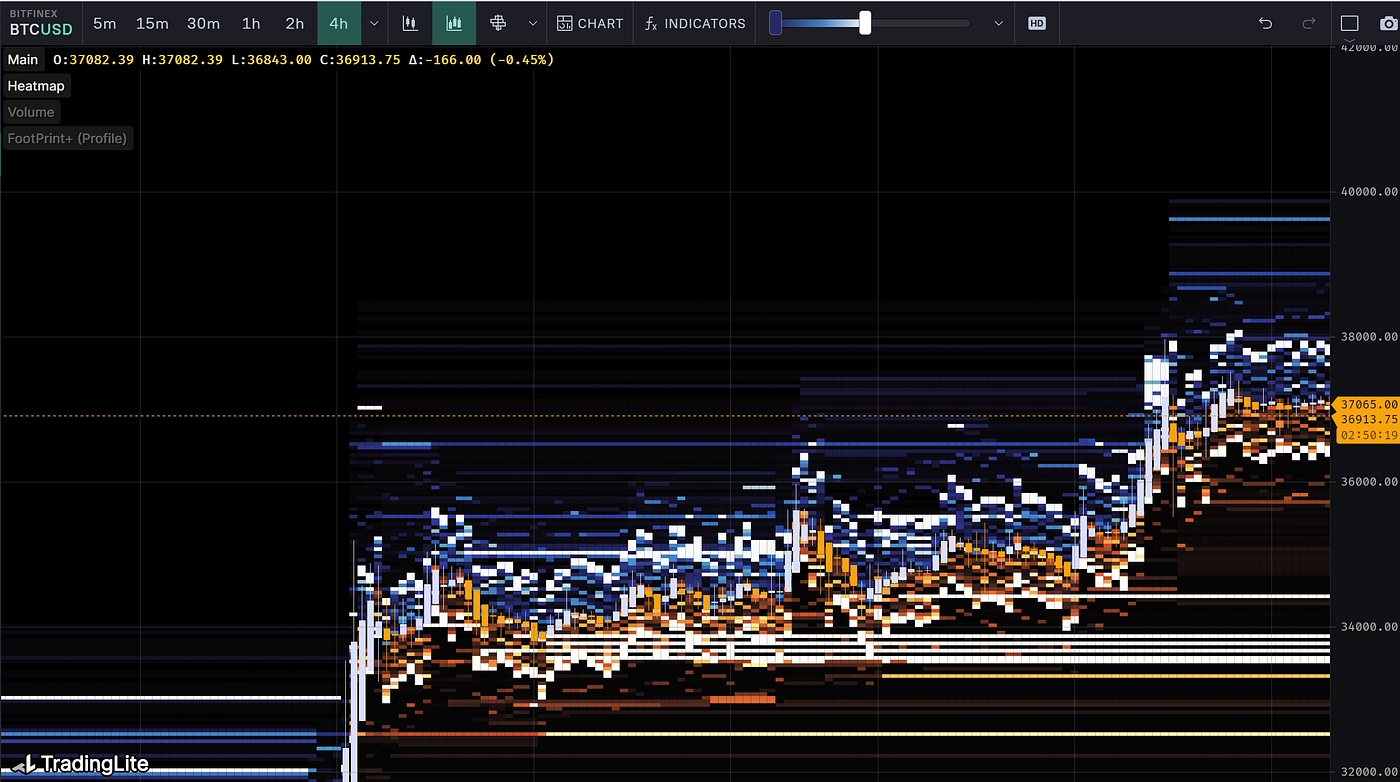The width and height of the screenshot is (1400, 782).
Task: Click the open value O:37082.39
Action: tap(96, 60)
